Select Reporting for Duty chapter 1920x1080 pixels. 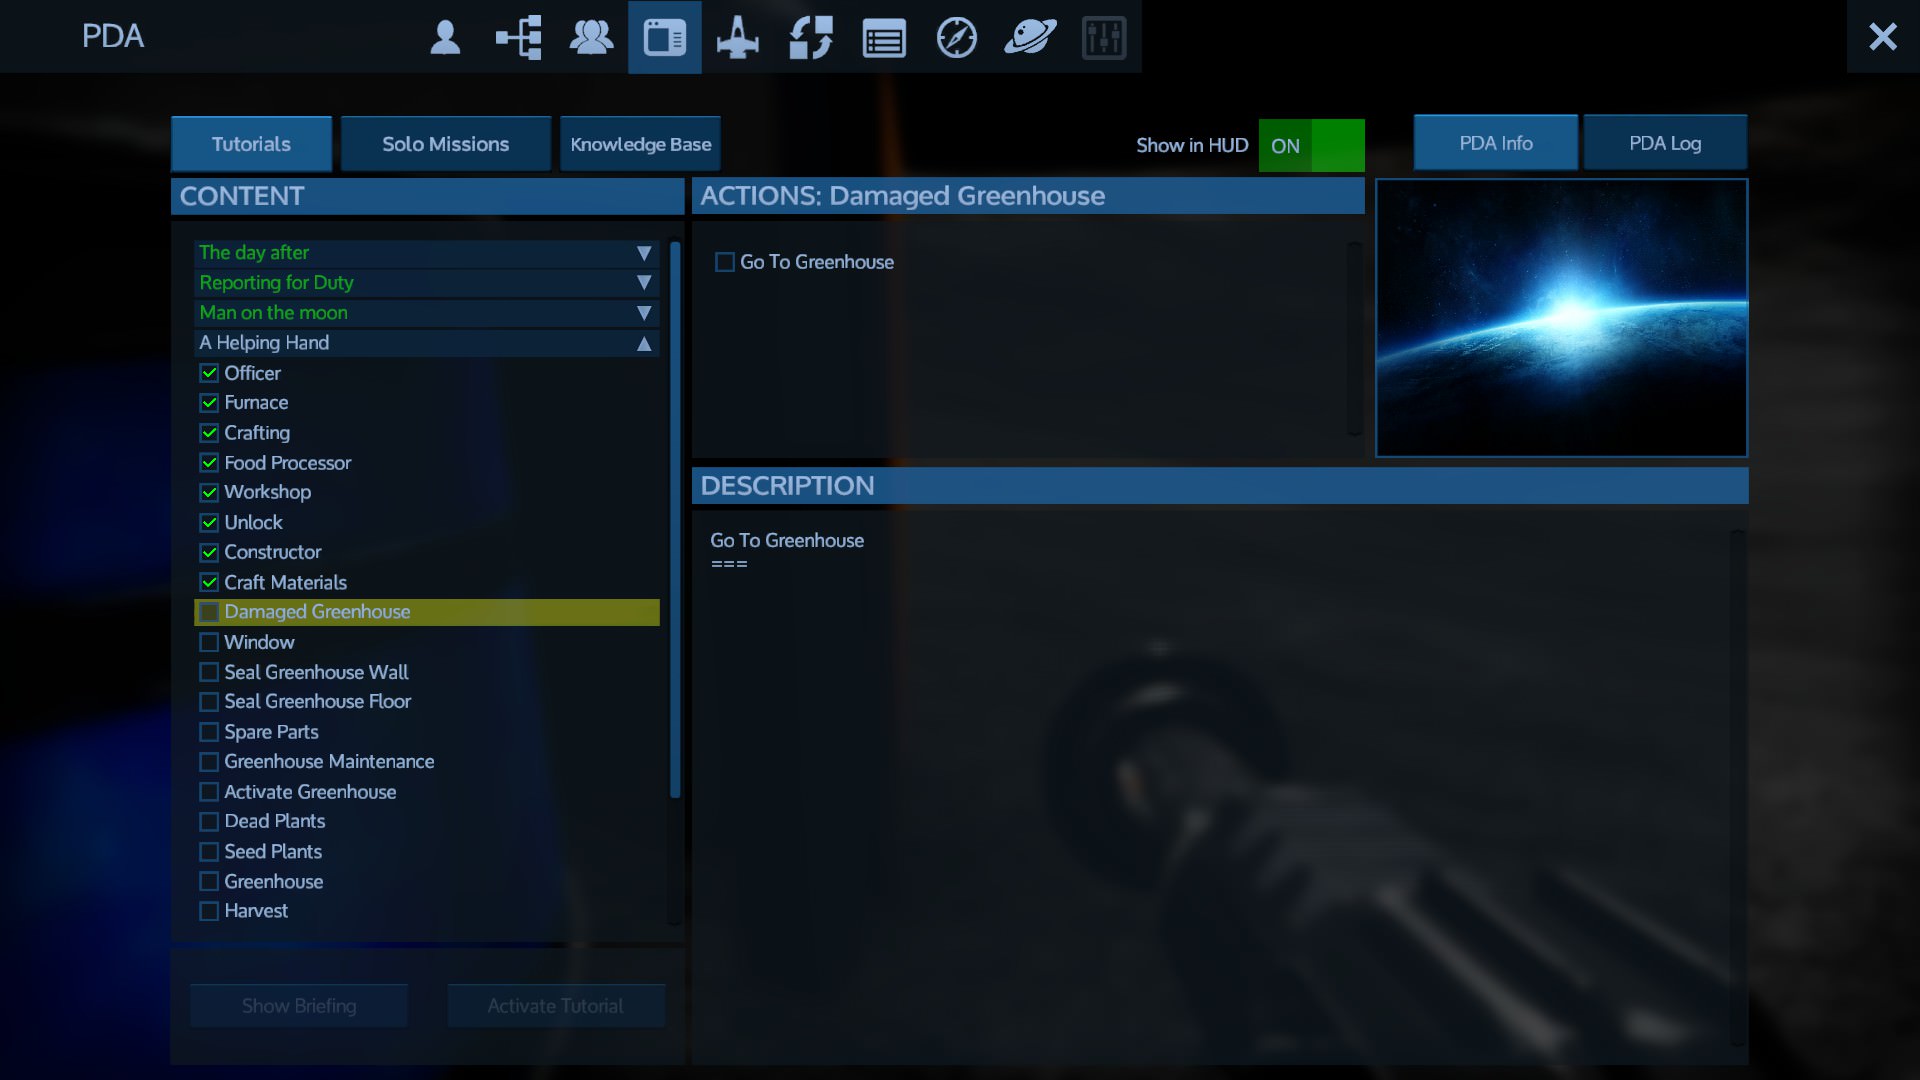pyautogui.click(x=426, y=283)
